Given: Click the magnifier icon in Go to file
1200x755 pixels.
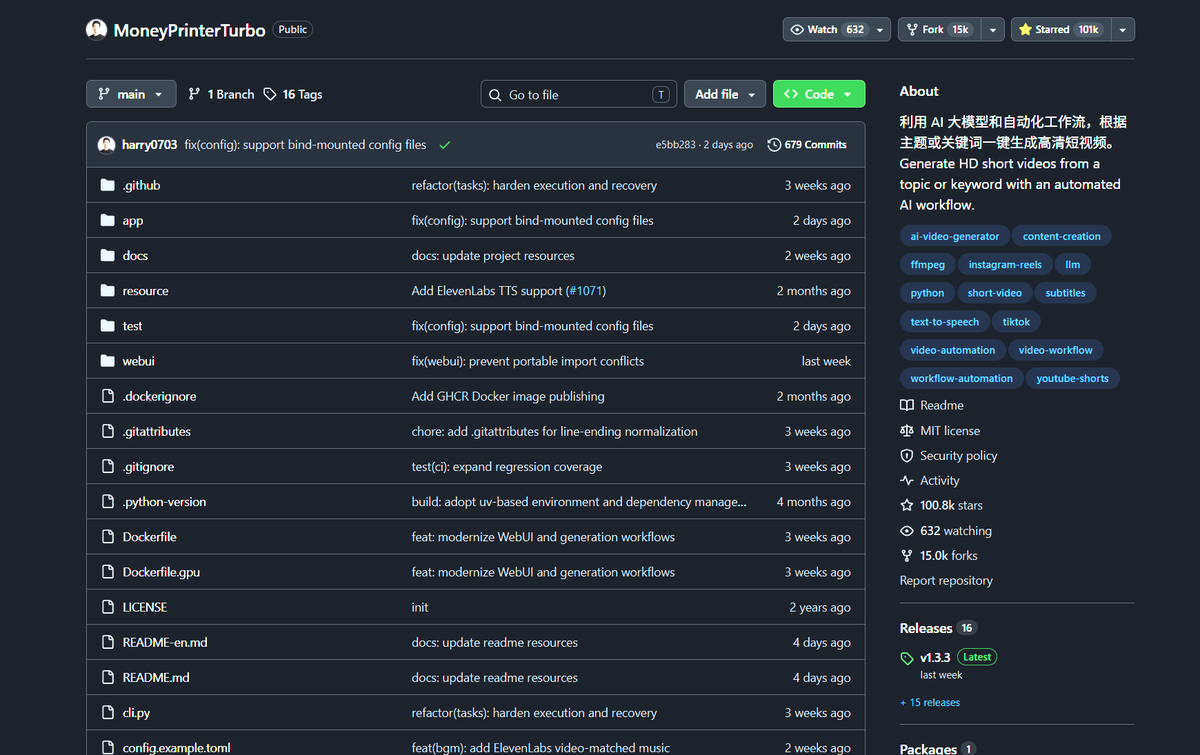Looking at the screenshot, I should (x=496, y=95).
